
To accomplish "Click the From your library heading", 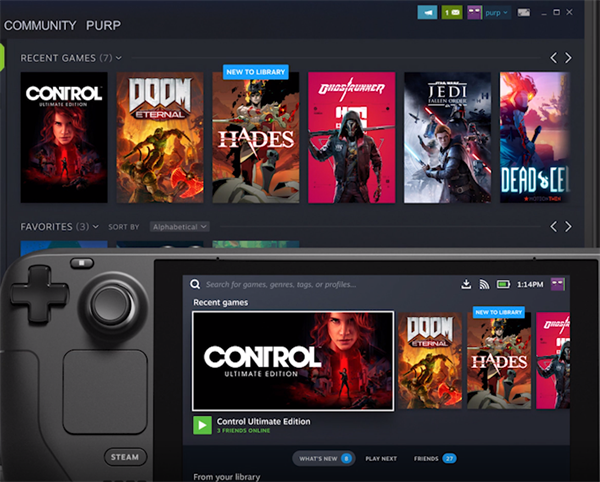I will (x=227, y=477).
